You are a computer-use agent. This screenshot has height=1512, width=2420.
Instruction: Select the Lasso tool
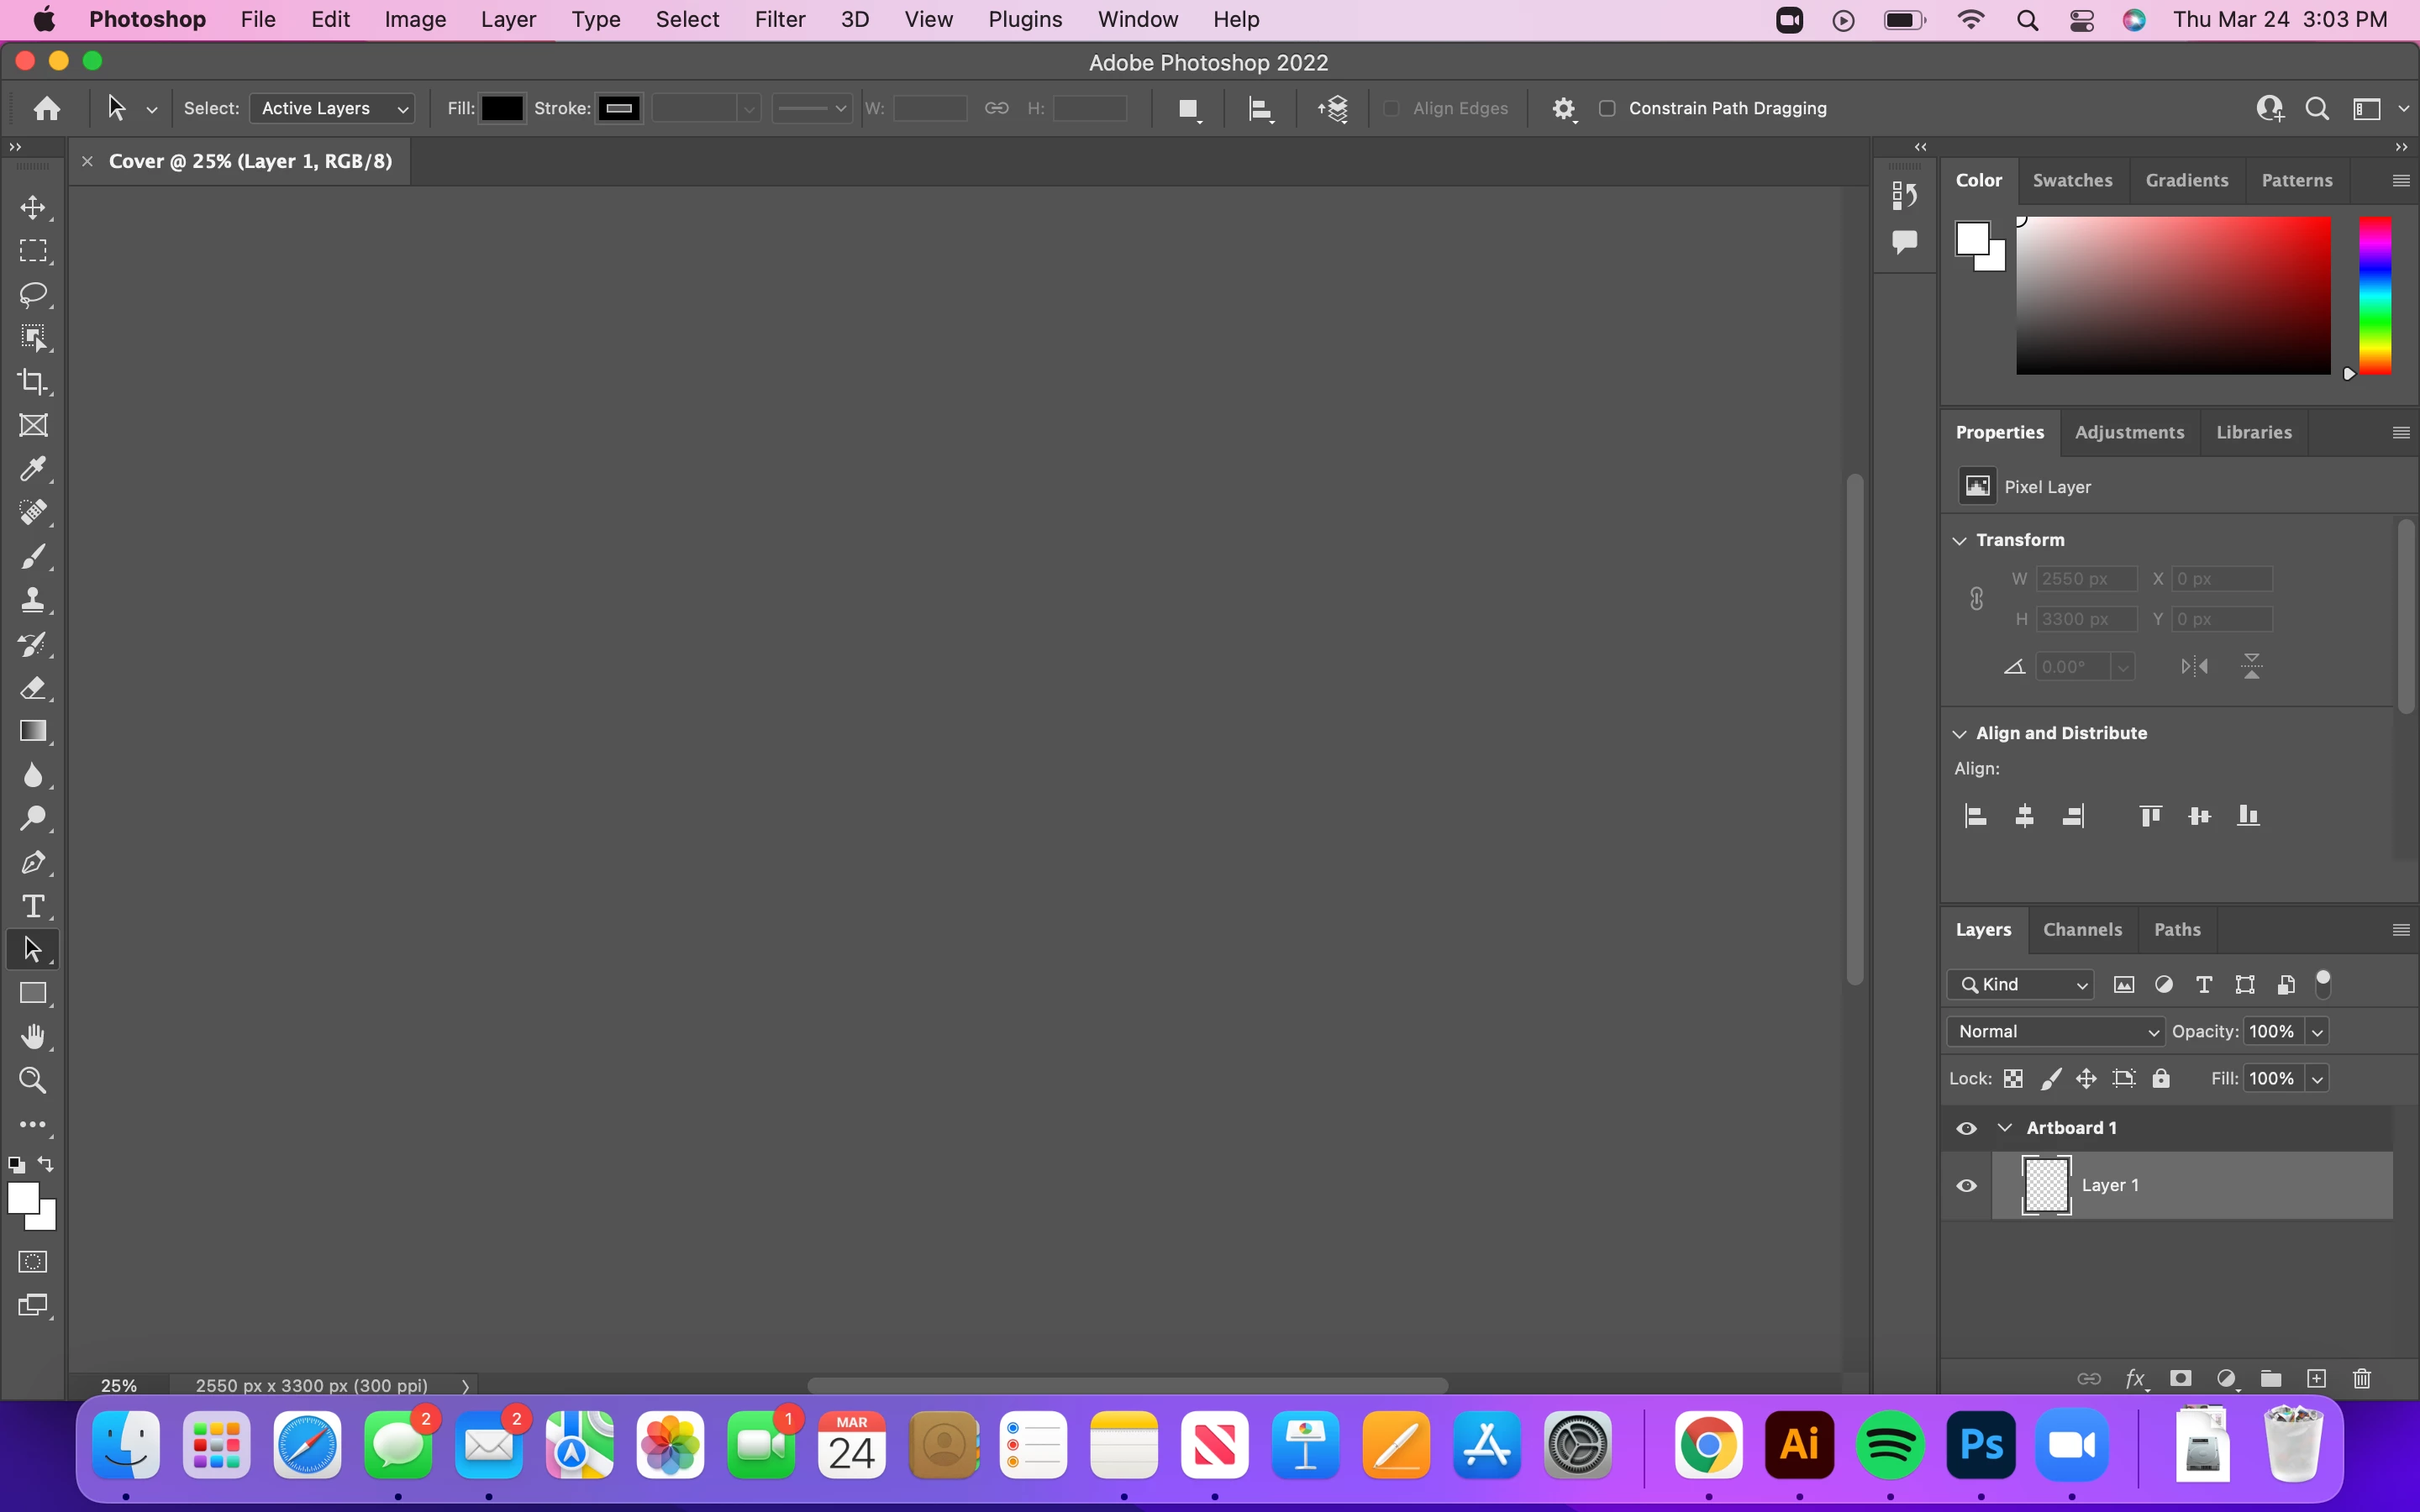(33, 294)
